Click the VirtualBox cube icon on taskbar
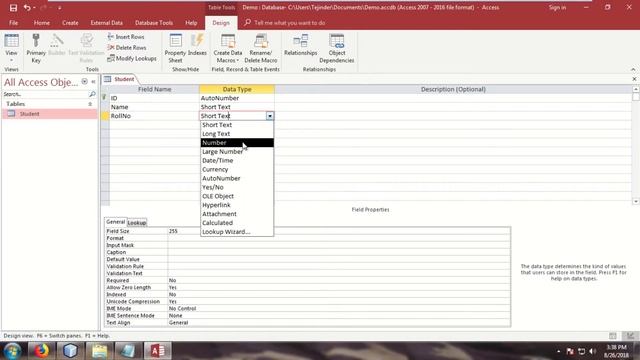 pos(70,351)
